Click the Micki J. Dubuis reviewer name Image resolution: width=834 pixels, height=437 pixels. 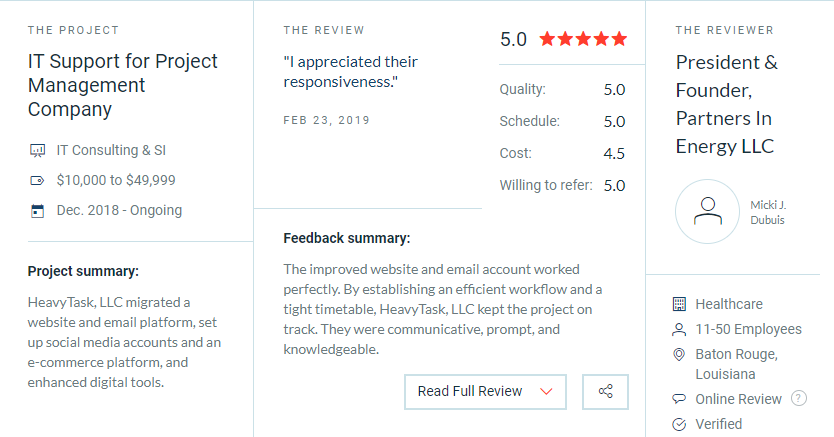(x=768, y=213)
